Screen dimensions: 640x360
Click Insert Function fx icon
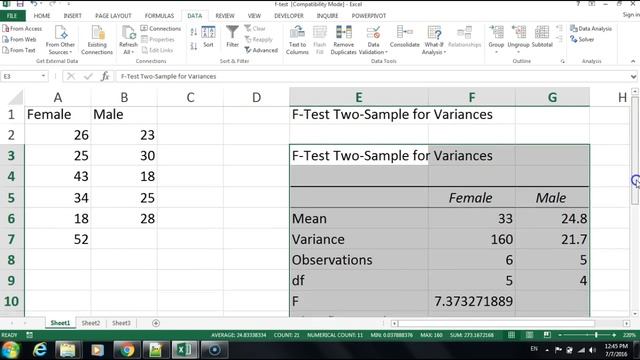[105, 76]
